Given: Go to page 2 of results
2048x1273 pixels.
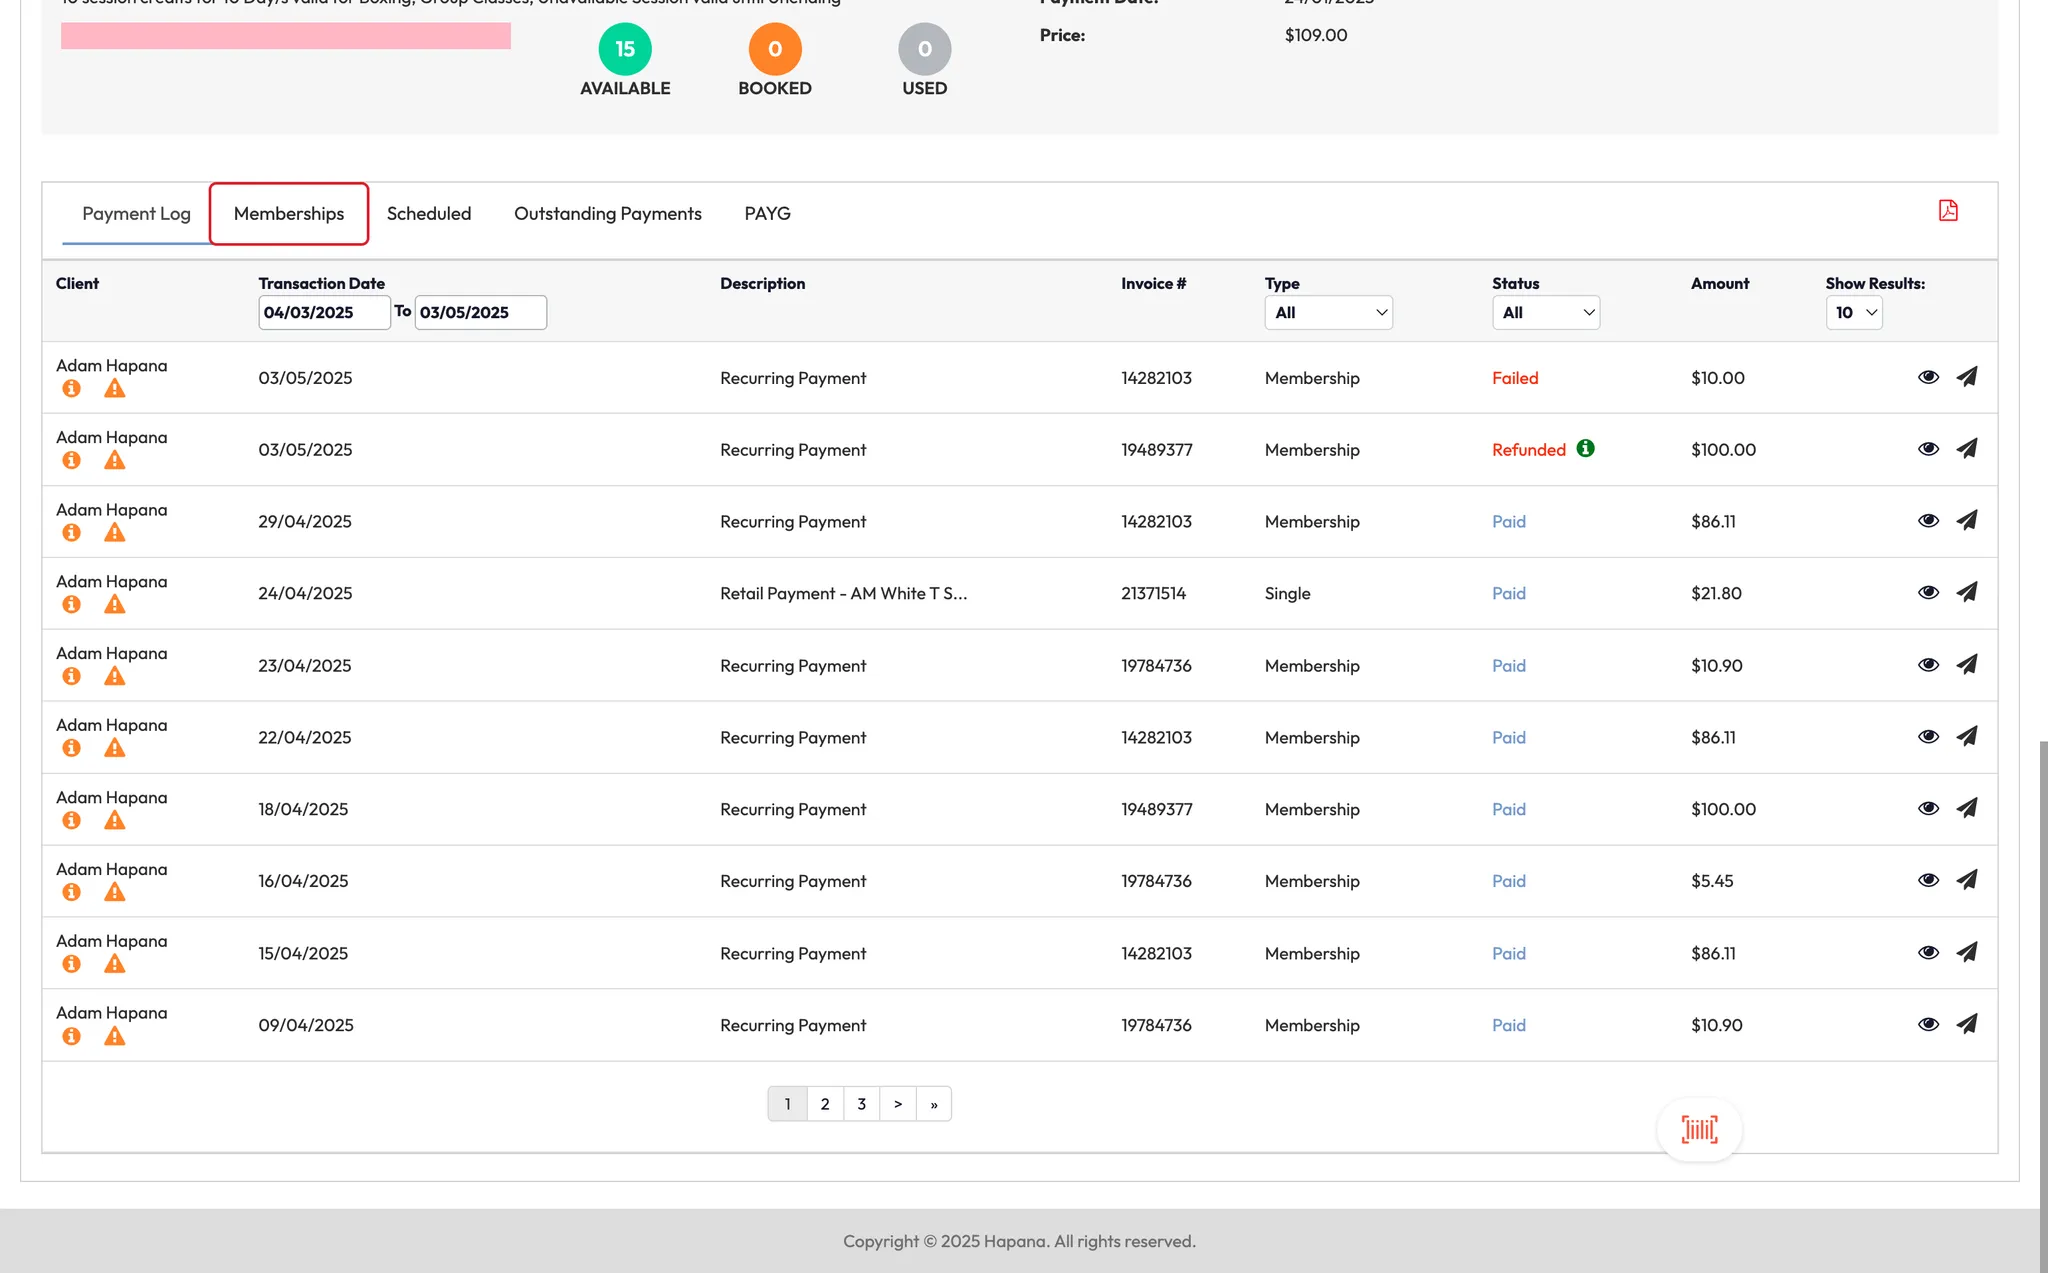Looking at the screenshot, I should [824, 1104].
